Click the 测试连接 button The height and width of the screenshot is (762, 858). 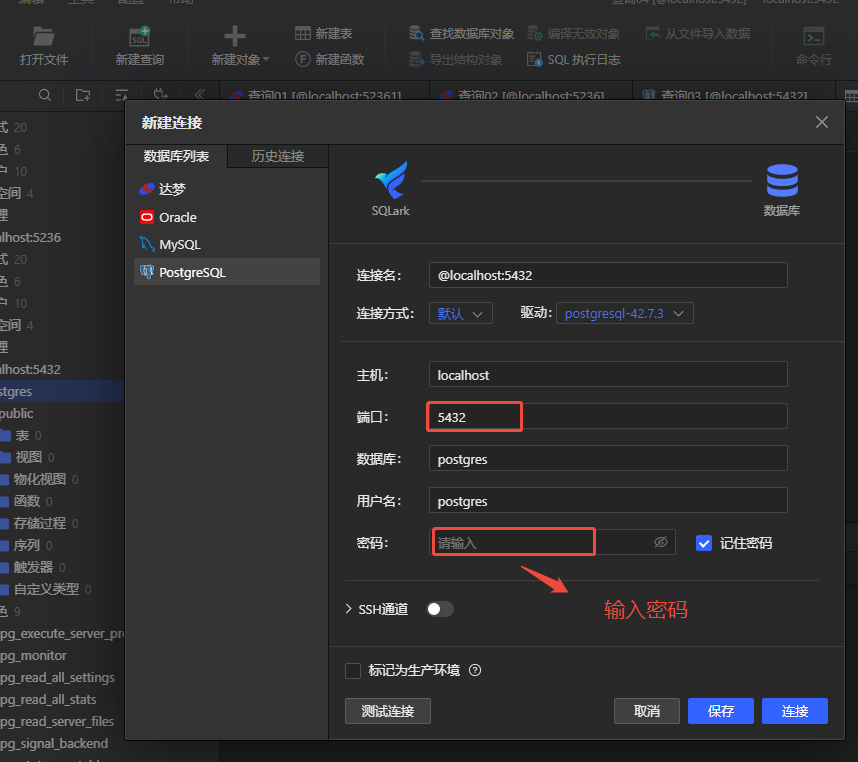pyautogui.click(x=387, y=711)
